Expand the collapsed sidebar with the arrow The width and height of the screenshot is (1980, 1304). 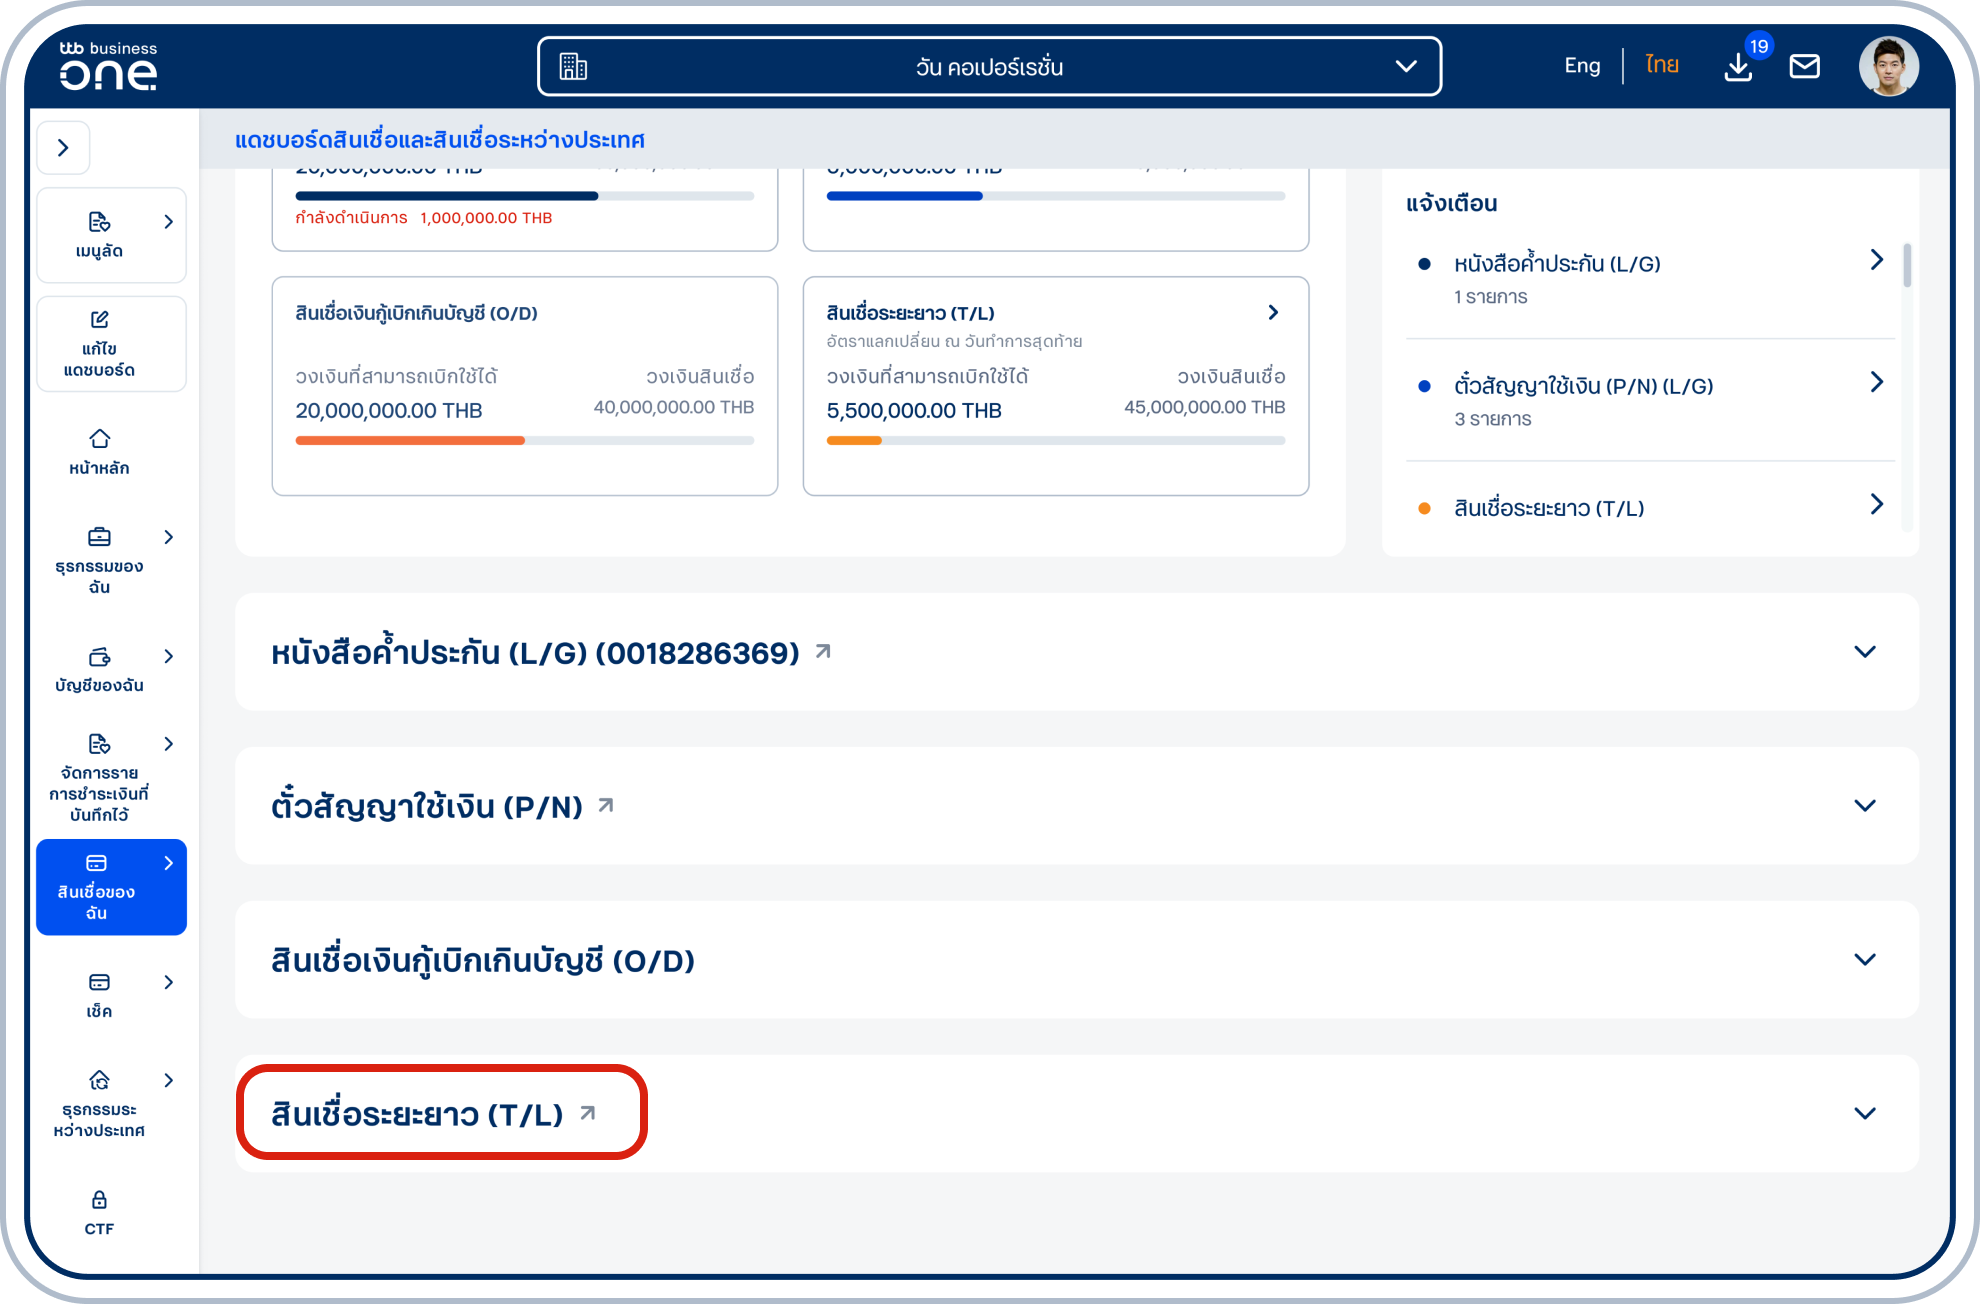click(x=63, y=147)
